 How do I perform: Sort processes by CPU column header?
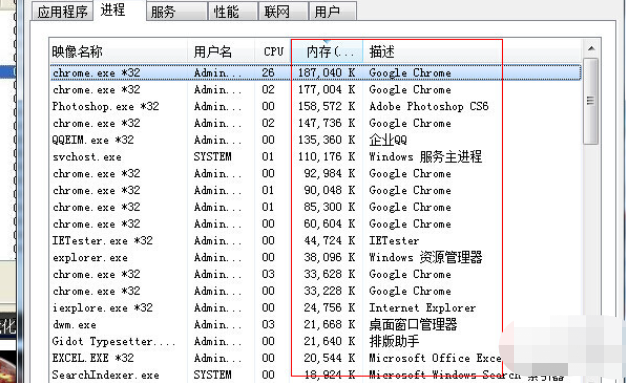click(273, 52)
